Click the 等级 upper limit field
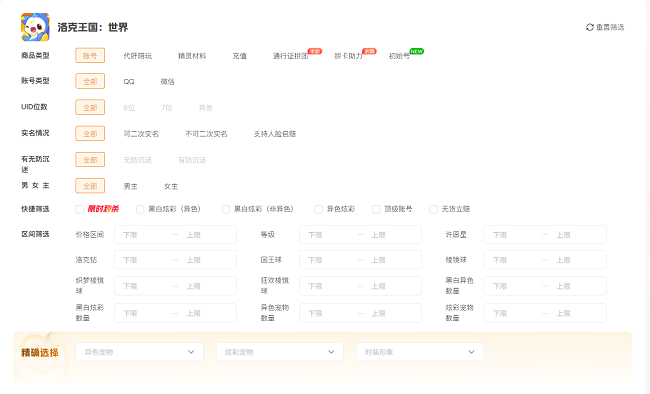This screenshot has width=650, height=394. pos(392,235)
